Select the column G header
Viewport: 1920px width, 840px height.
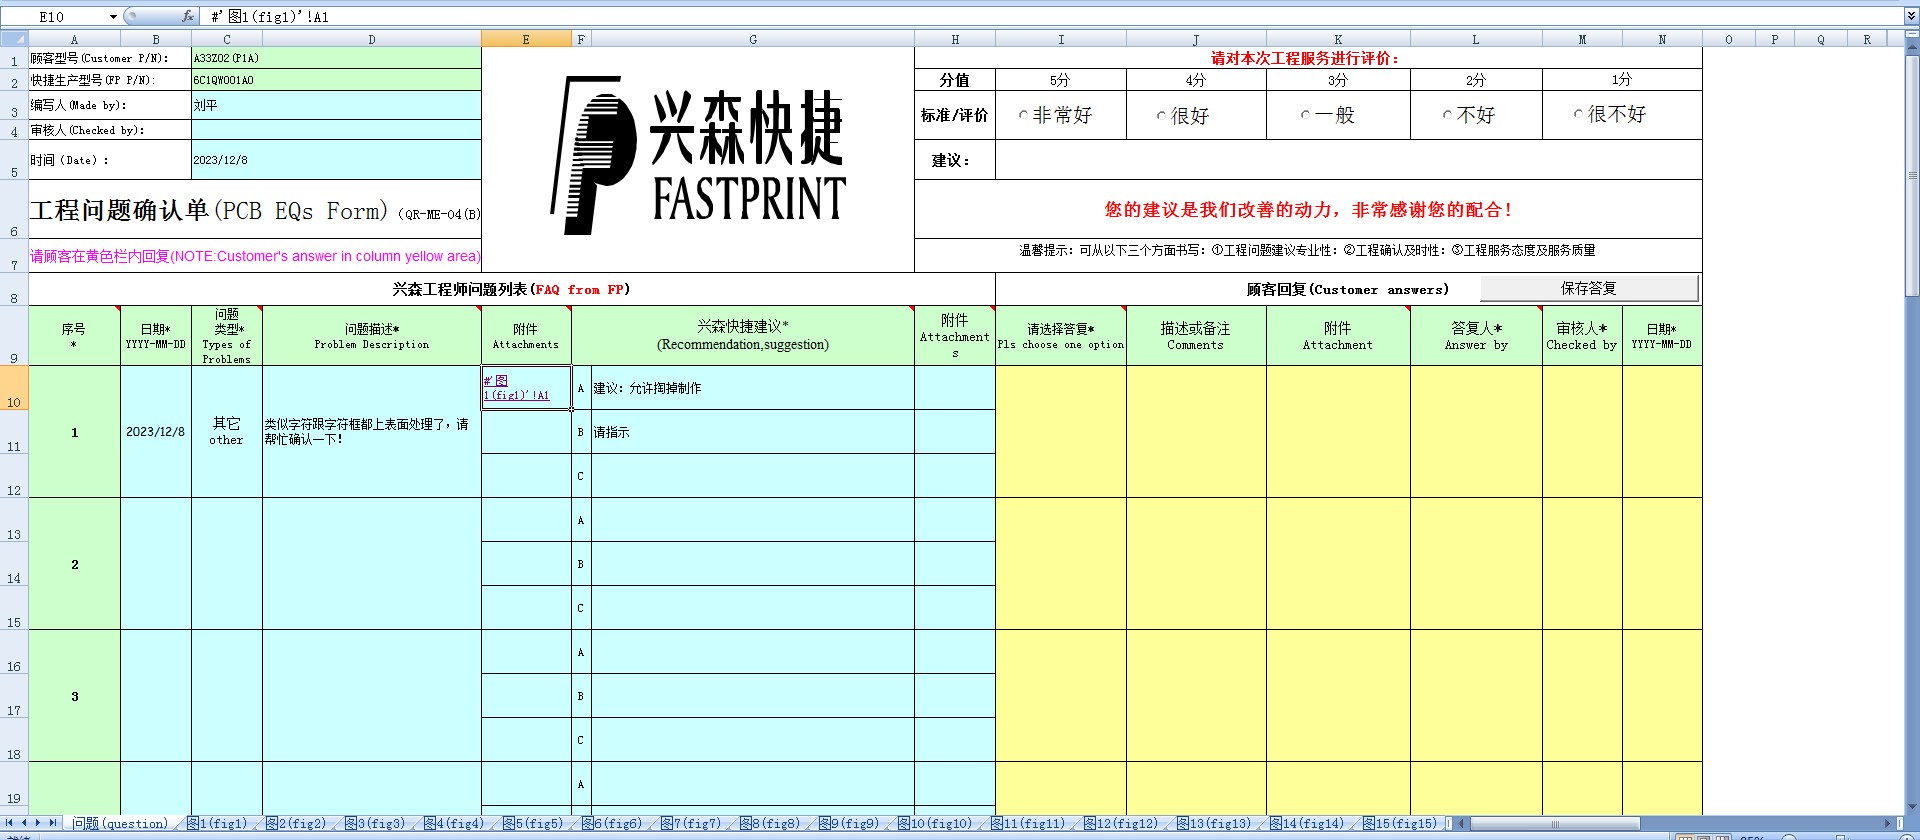(x=752, y=39)
